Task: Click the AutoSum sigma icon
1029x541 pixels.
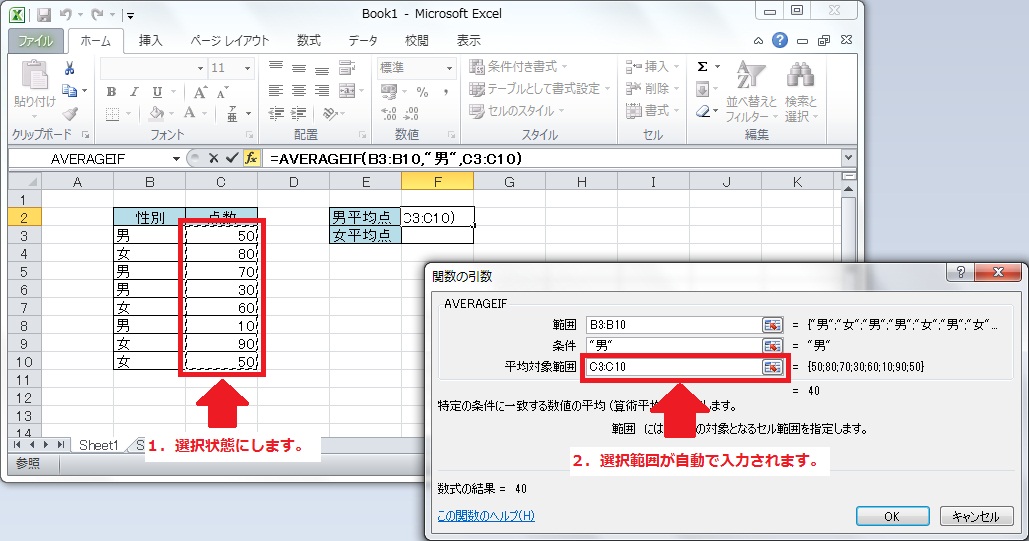Action: [702, 67]
